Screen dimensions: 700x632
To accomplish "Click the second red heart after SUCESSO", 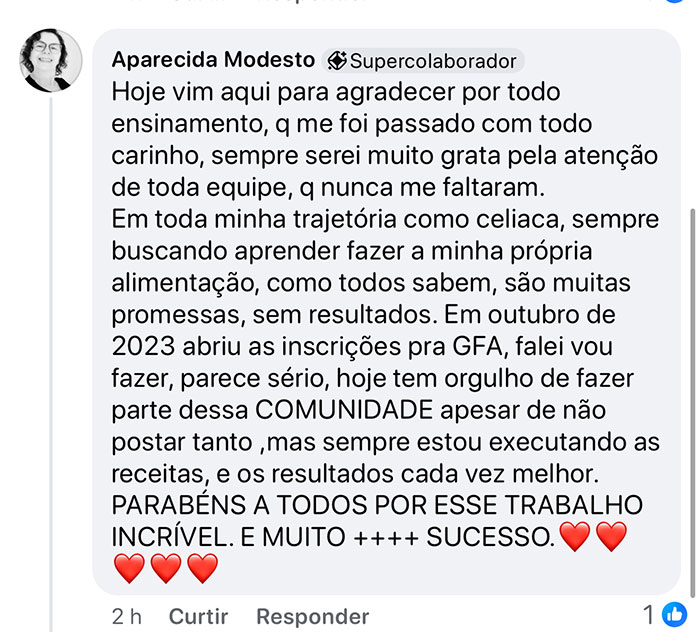I will coord(612,536).
